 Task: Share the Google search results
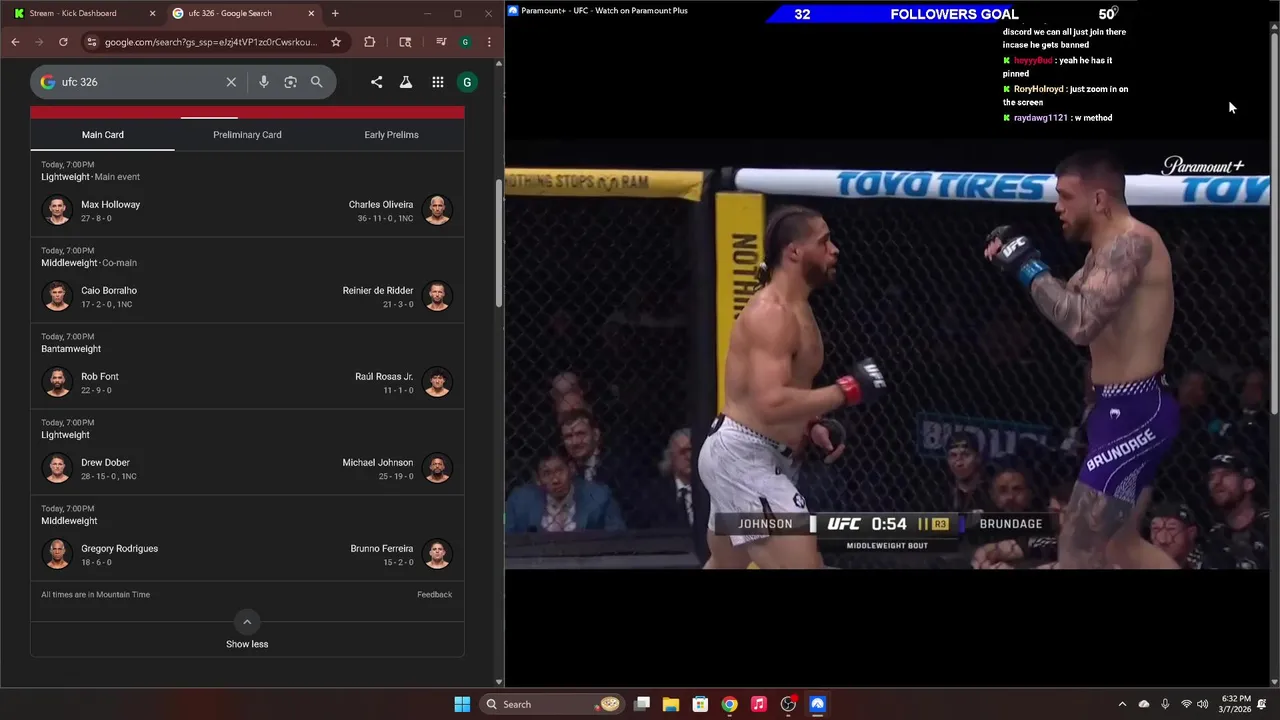(376, 82)
